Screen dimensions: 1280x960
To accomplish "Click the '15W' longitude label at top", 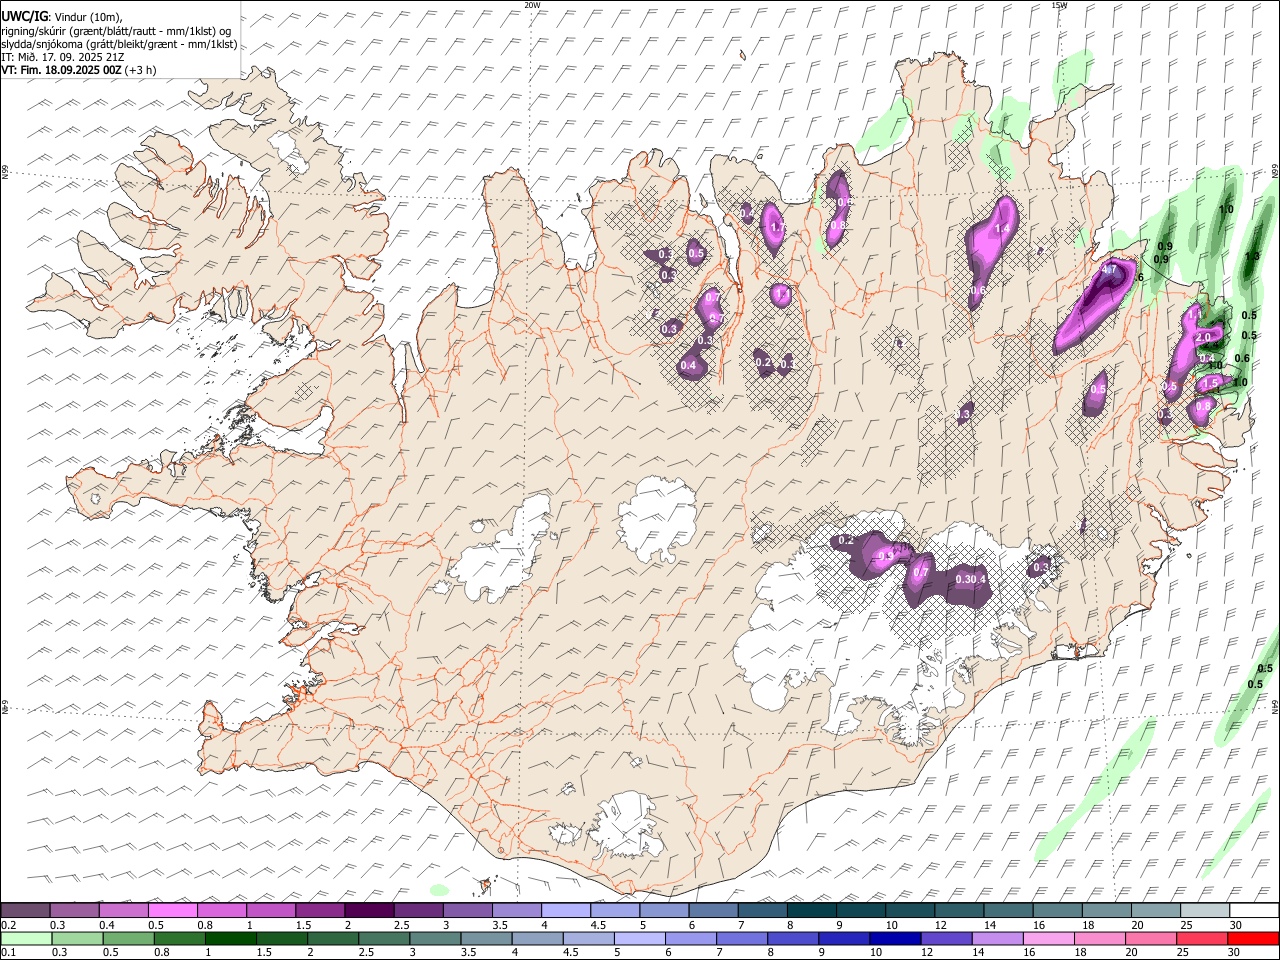I will pos(1059,5).
